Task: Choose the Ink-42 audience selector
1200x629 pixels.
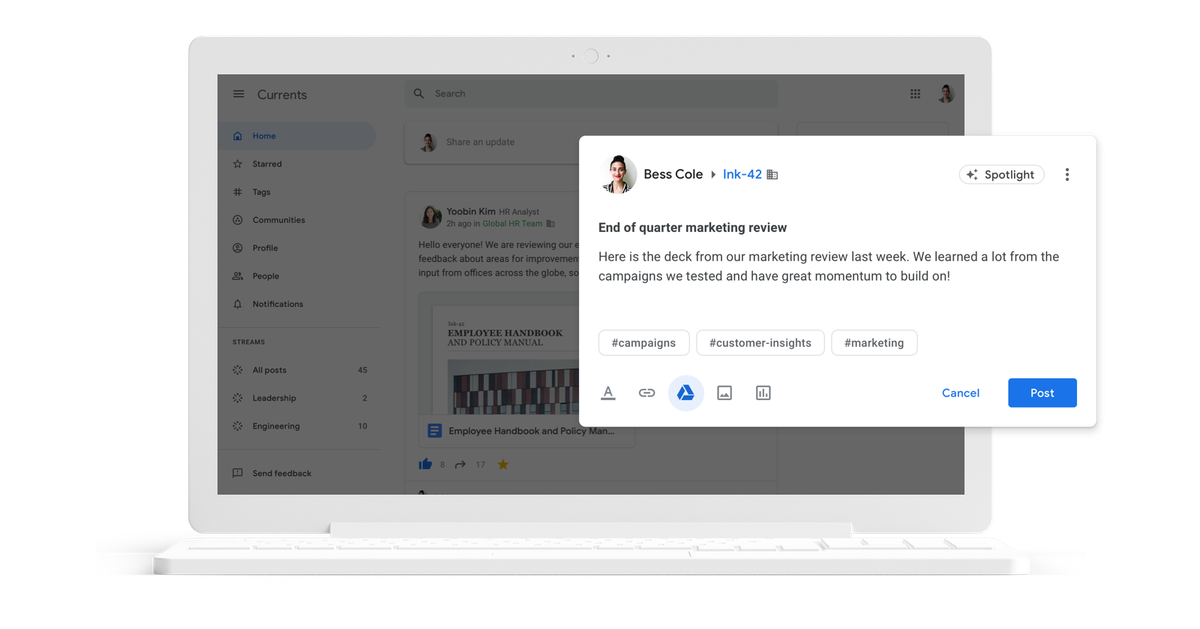Action: [742, 174]
